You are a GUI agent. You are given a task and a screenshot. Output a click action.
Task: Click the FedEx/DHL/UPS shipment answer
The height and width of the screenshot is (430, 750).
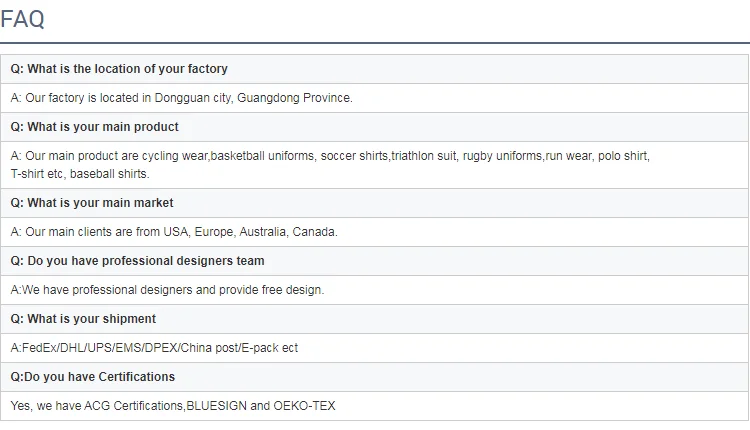coord(154,348)
